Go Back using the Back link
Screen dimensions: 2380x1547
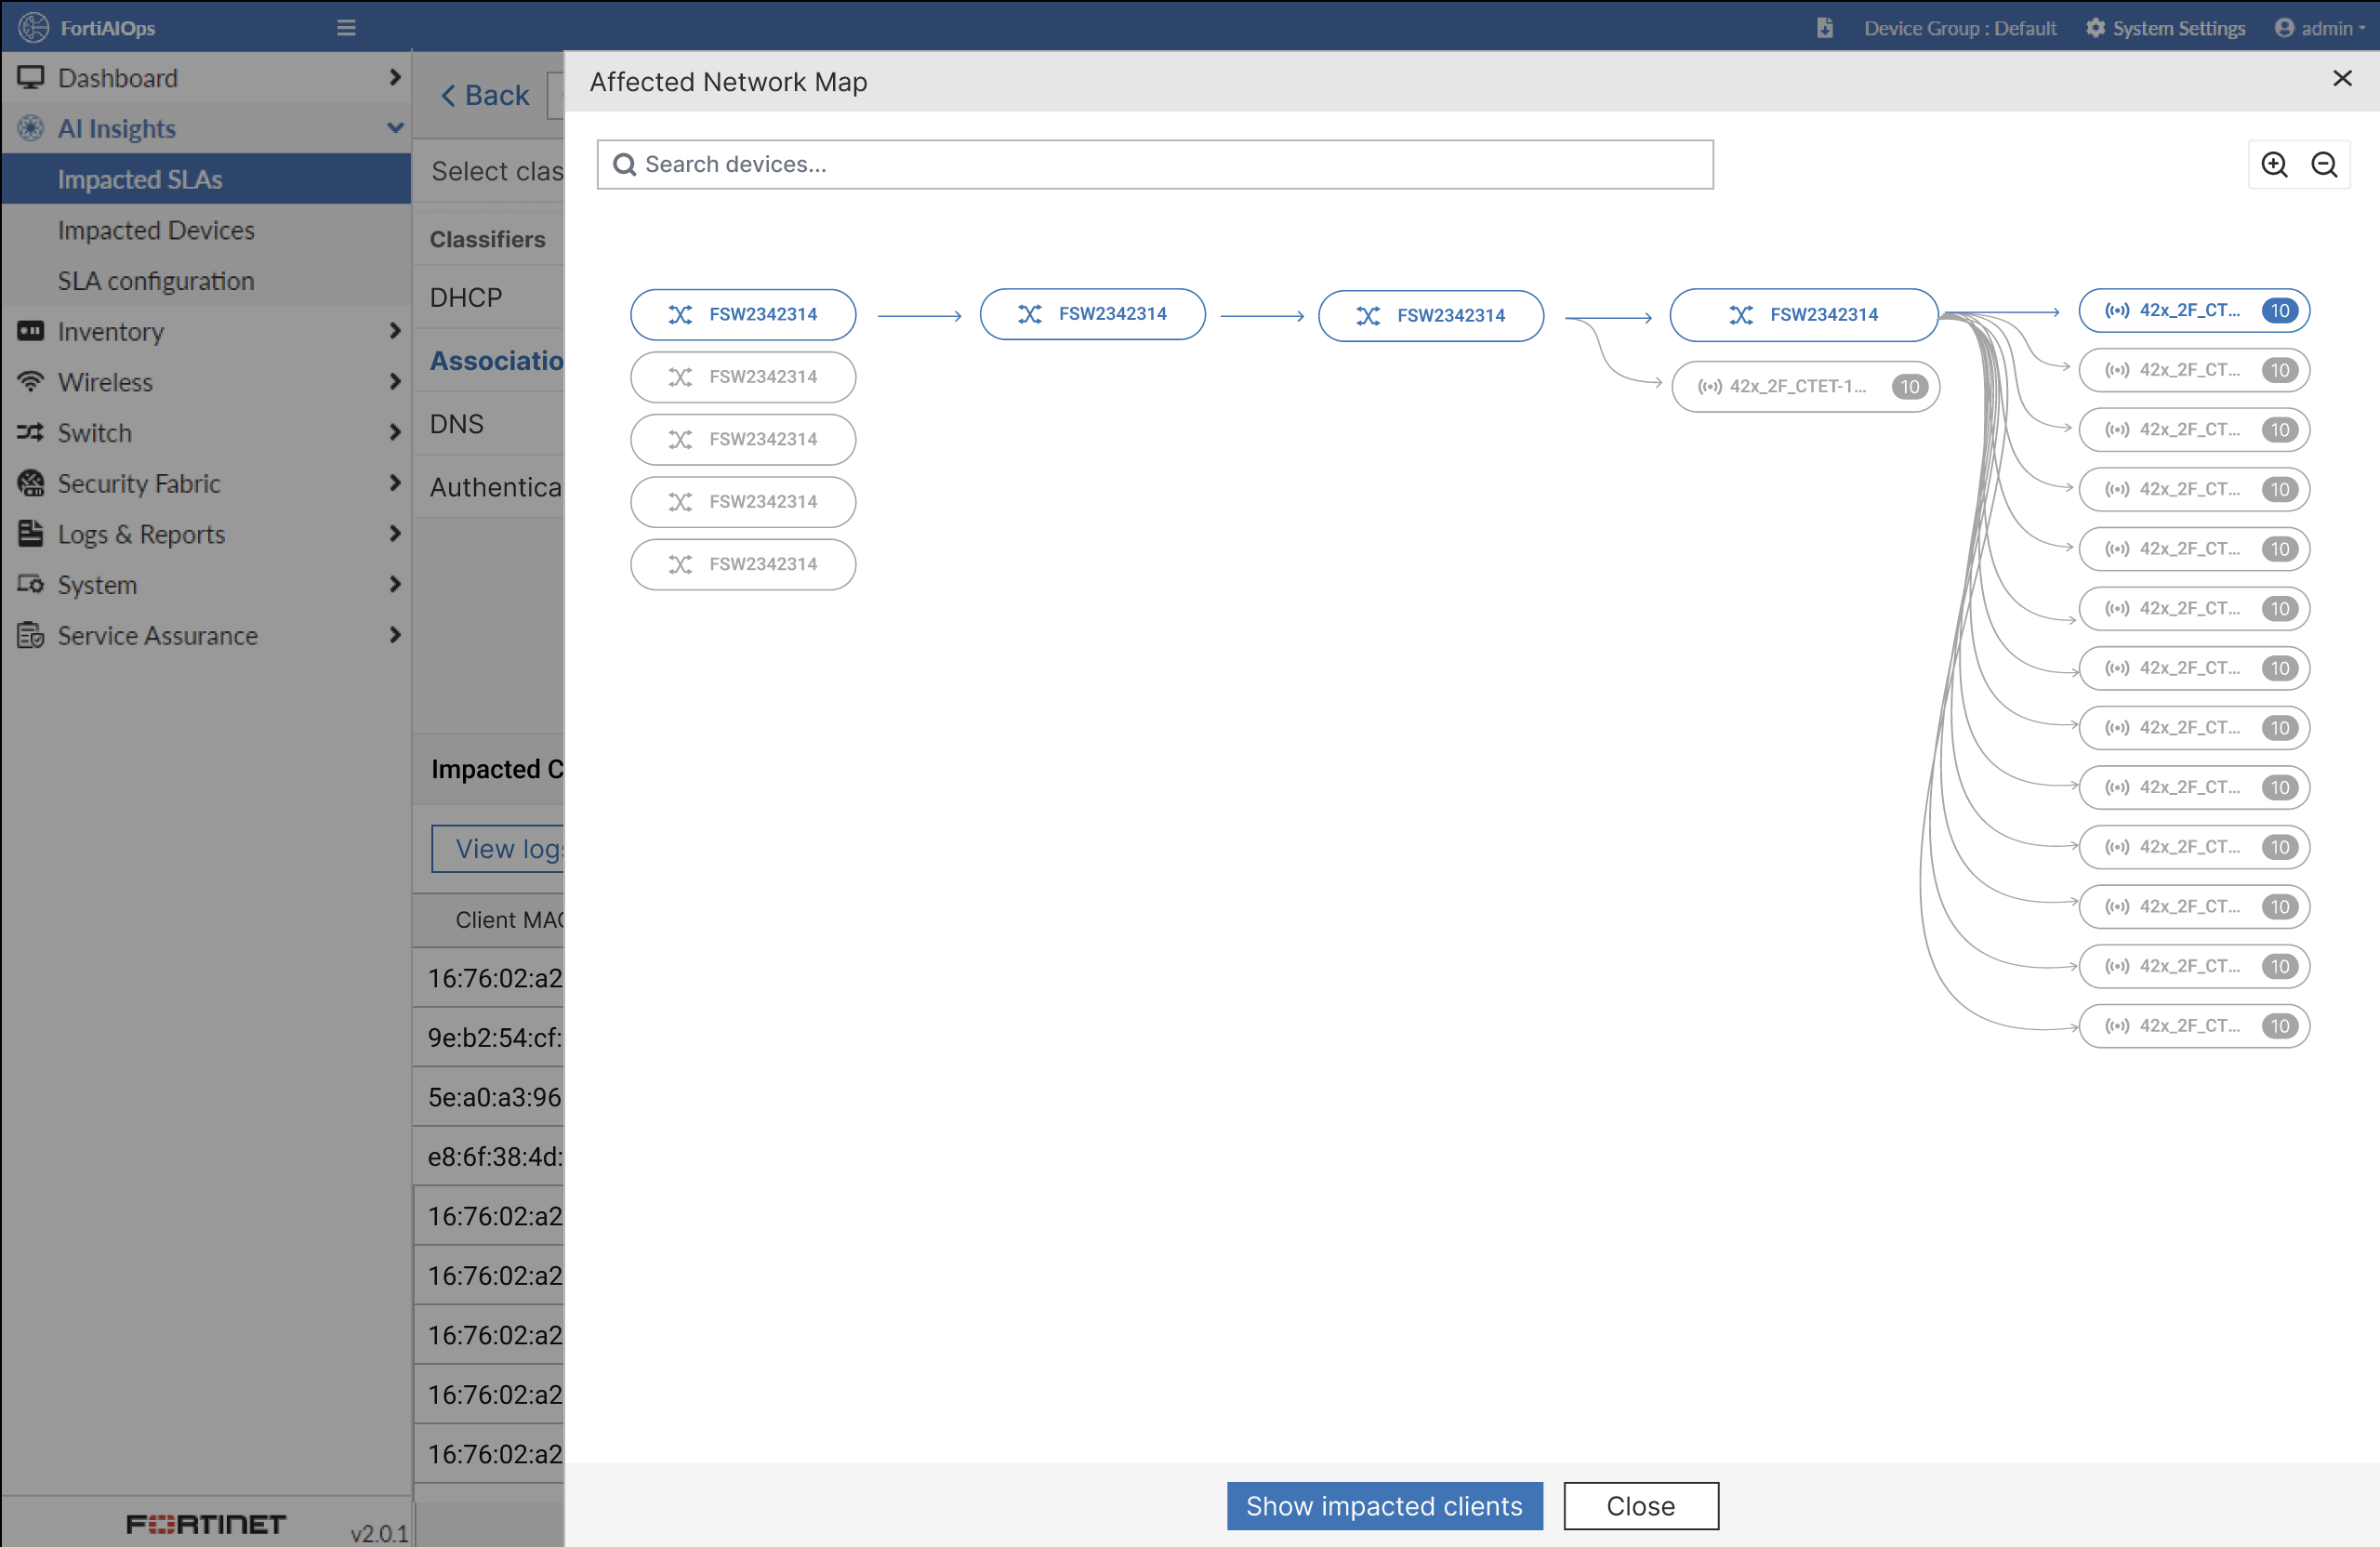[x=486, y=95]
